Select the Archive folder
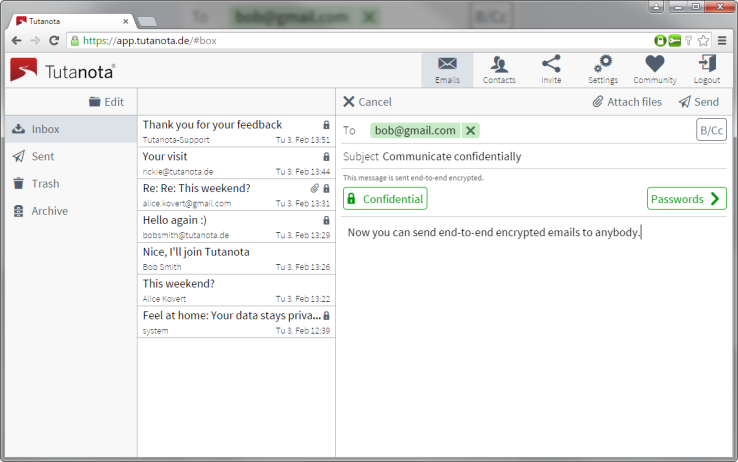The image size is (738, 462). pyautogui.click(x=71, y=211)
